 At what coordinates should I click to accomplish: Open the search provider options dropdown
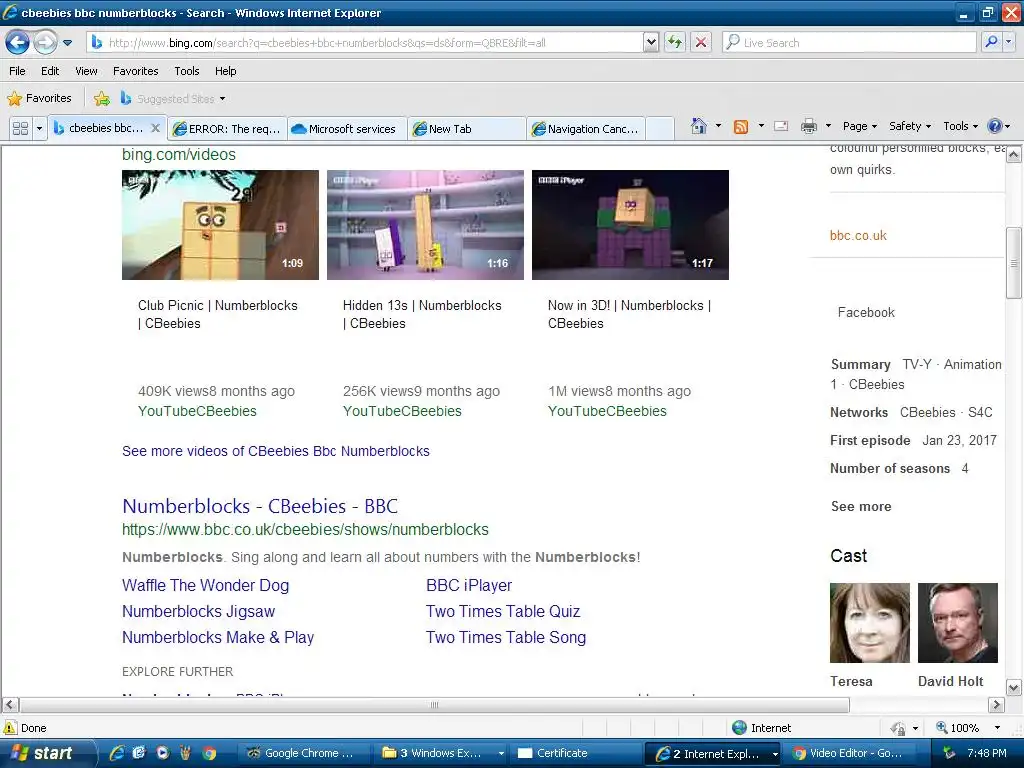(x=1009, y=42)
